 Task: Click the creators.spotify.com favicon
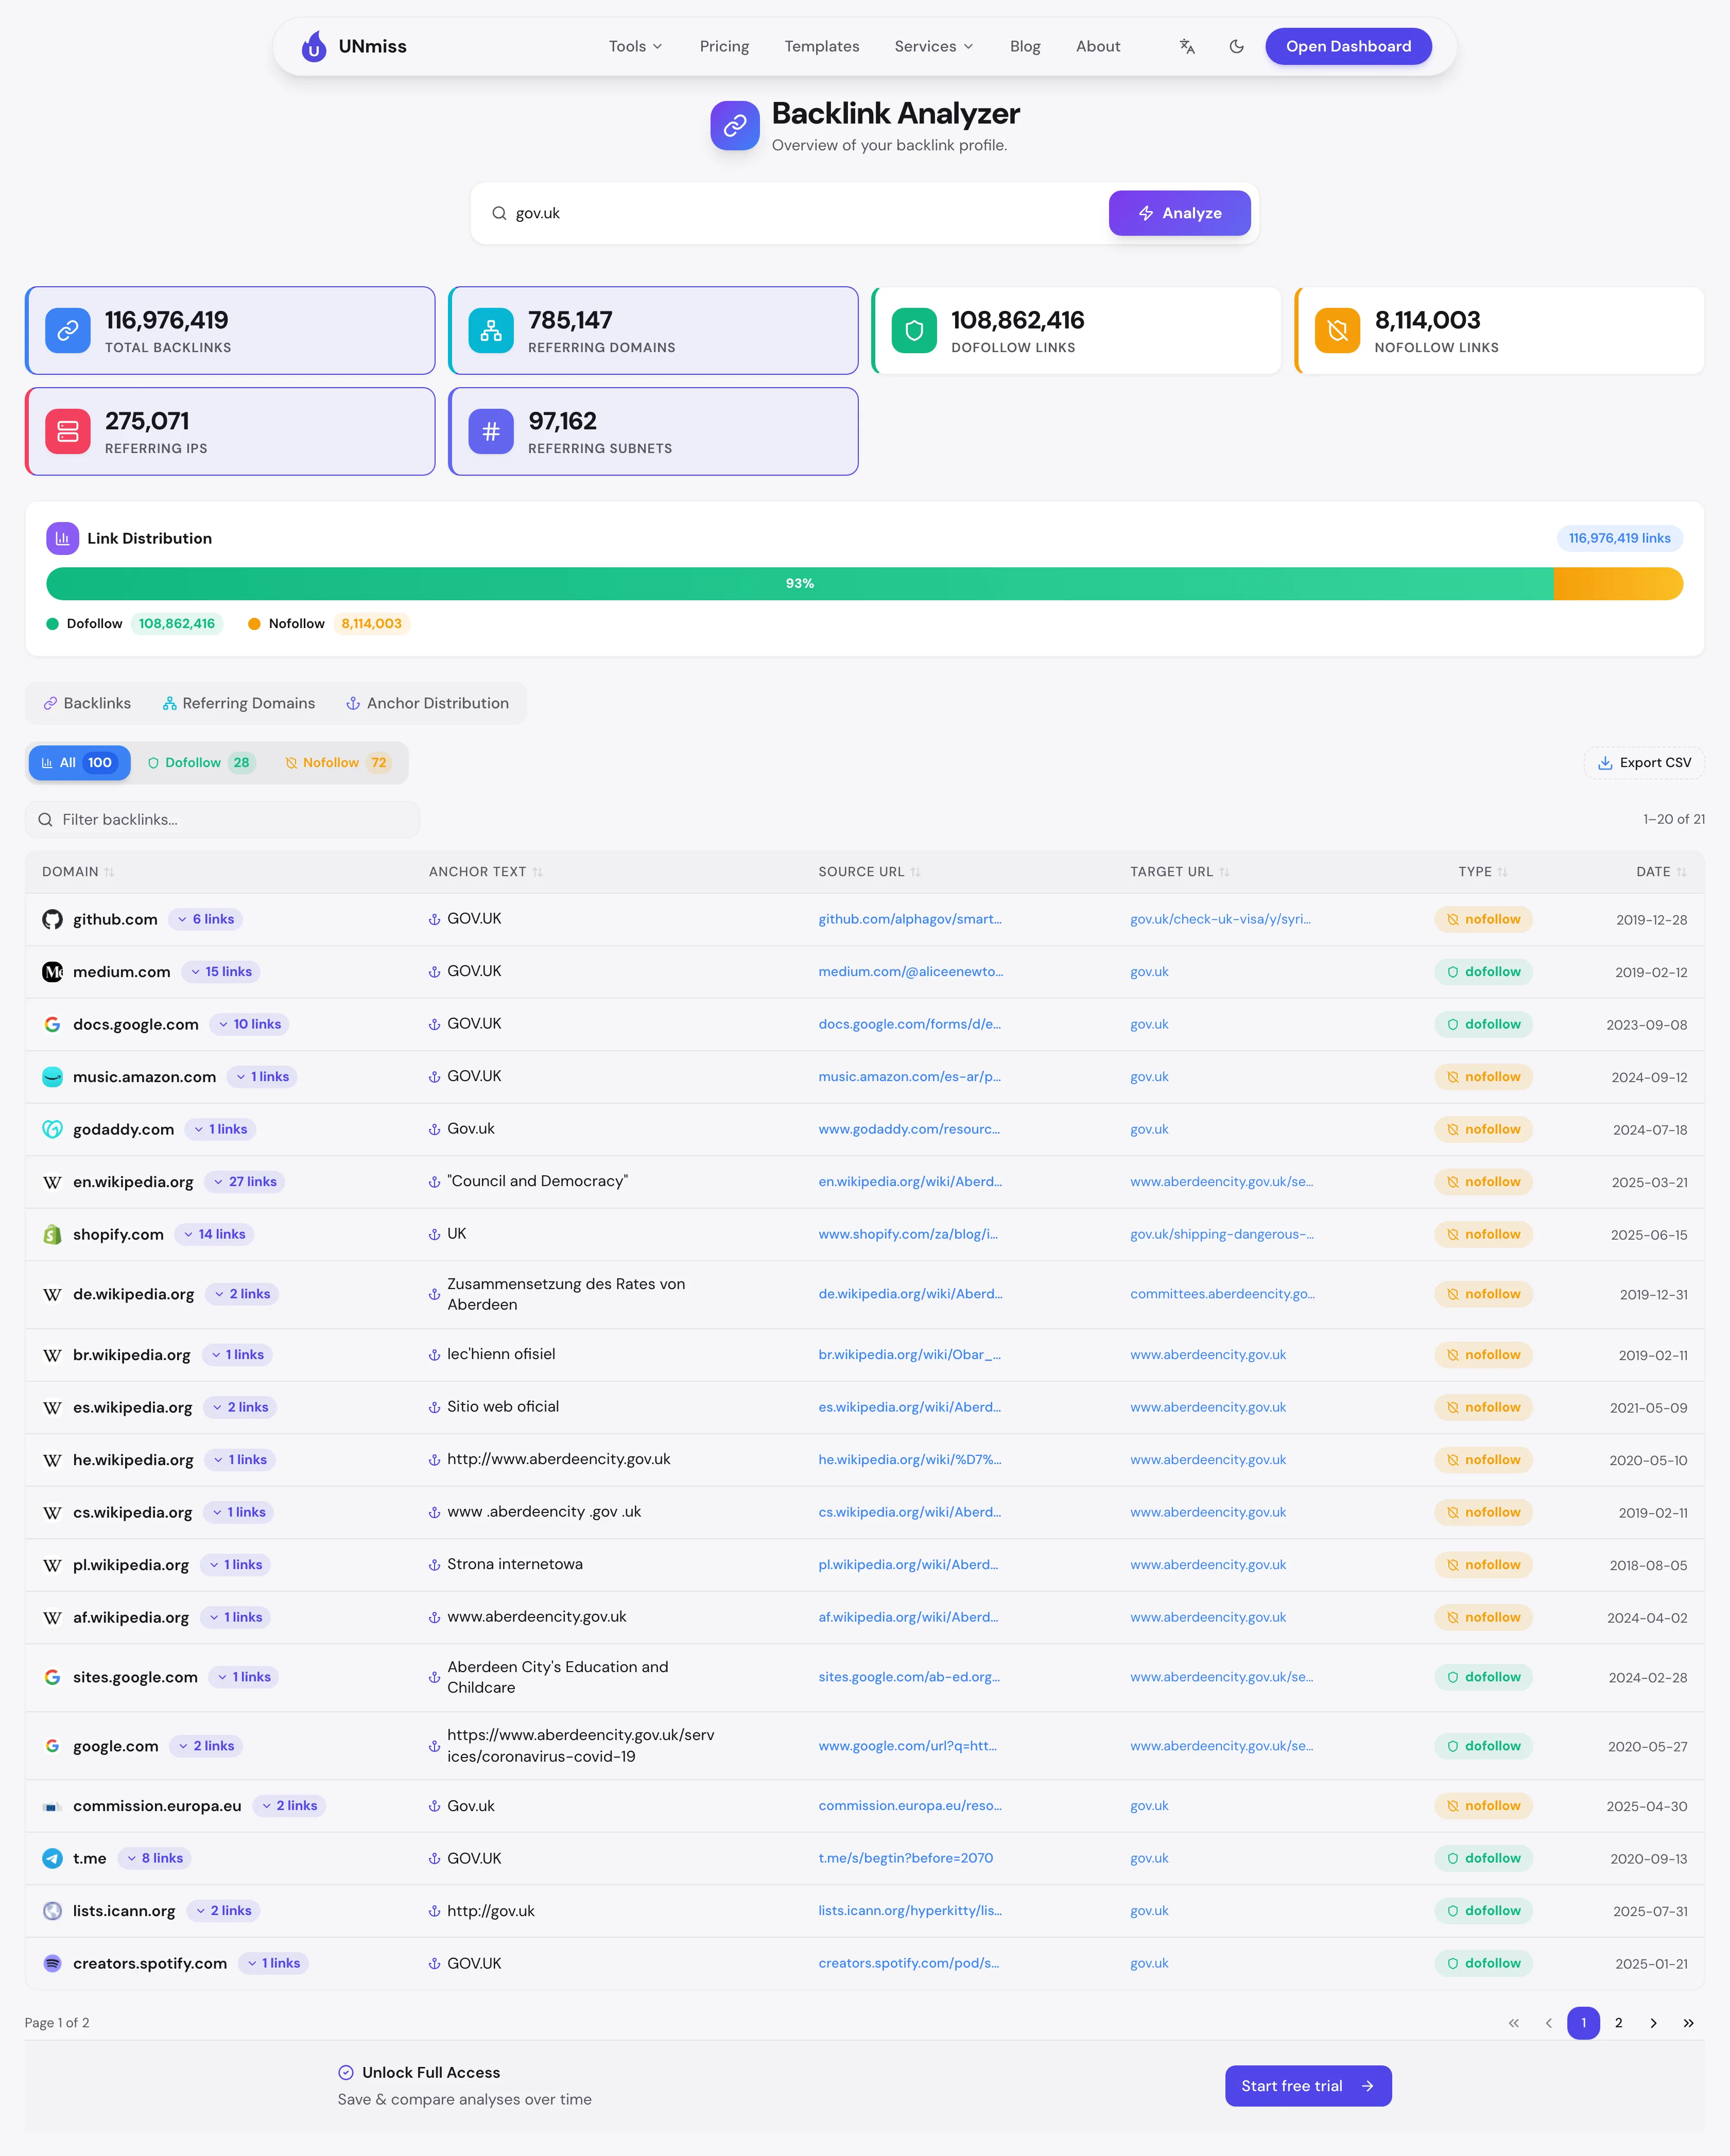click(52, 1963)
